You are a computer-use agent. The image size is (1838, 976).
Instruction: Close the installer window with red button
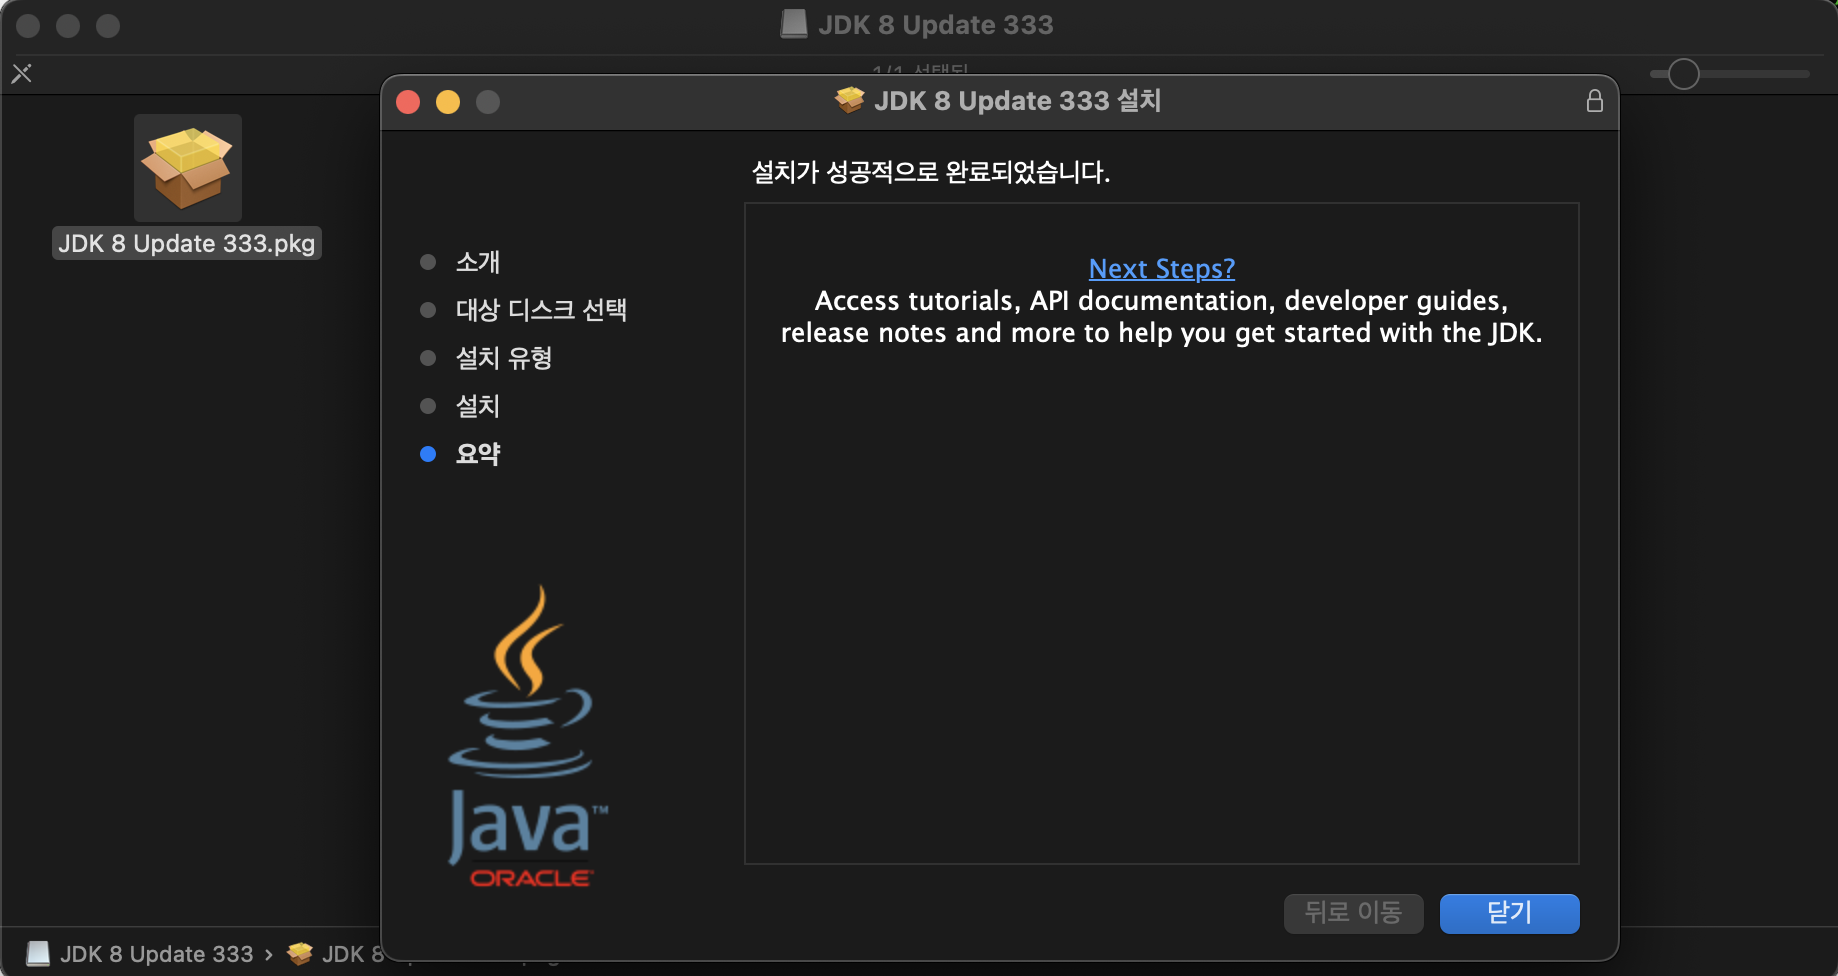click(408, 102)
